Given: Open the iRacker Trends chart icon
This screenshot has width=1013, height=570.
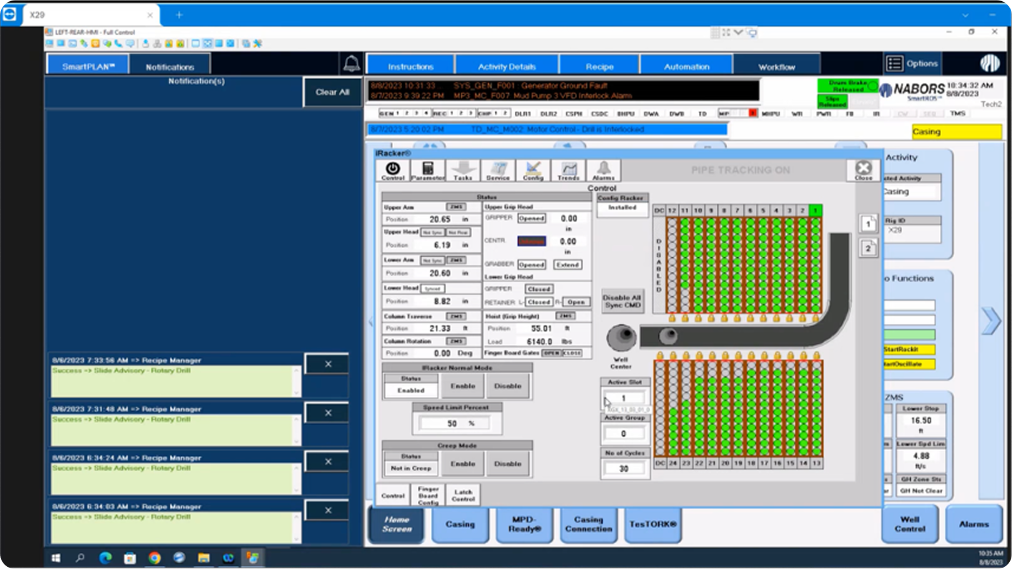Looking at the screenshot, I should 568,171.
